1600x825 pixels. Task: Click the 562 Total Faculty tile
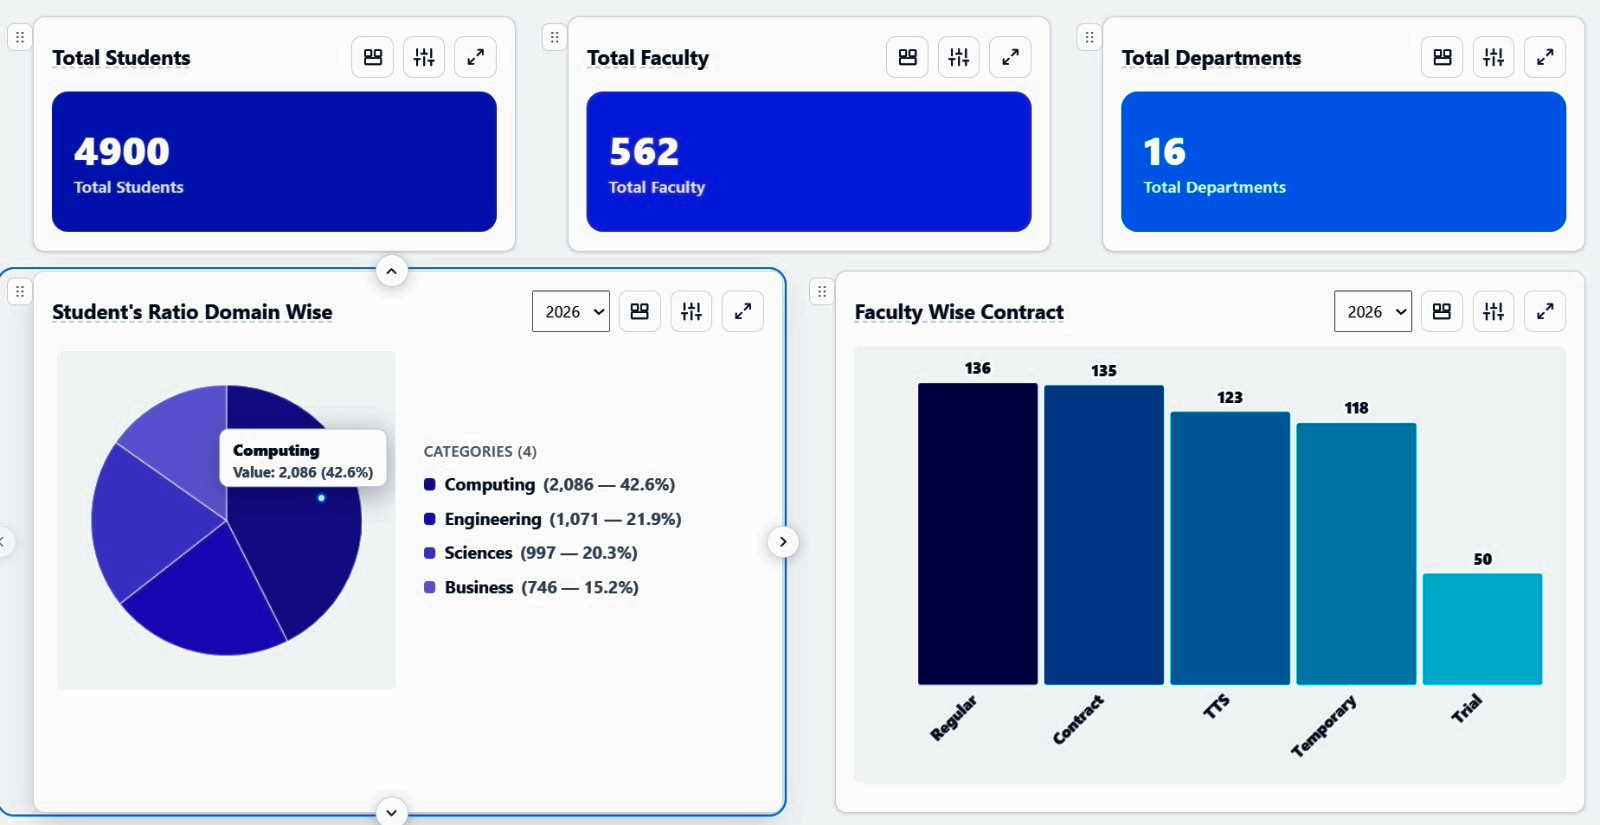click(809, 162)
